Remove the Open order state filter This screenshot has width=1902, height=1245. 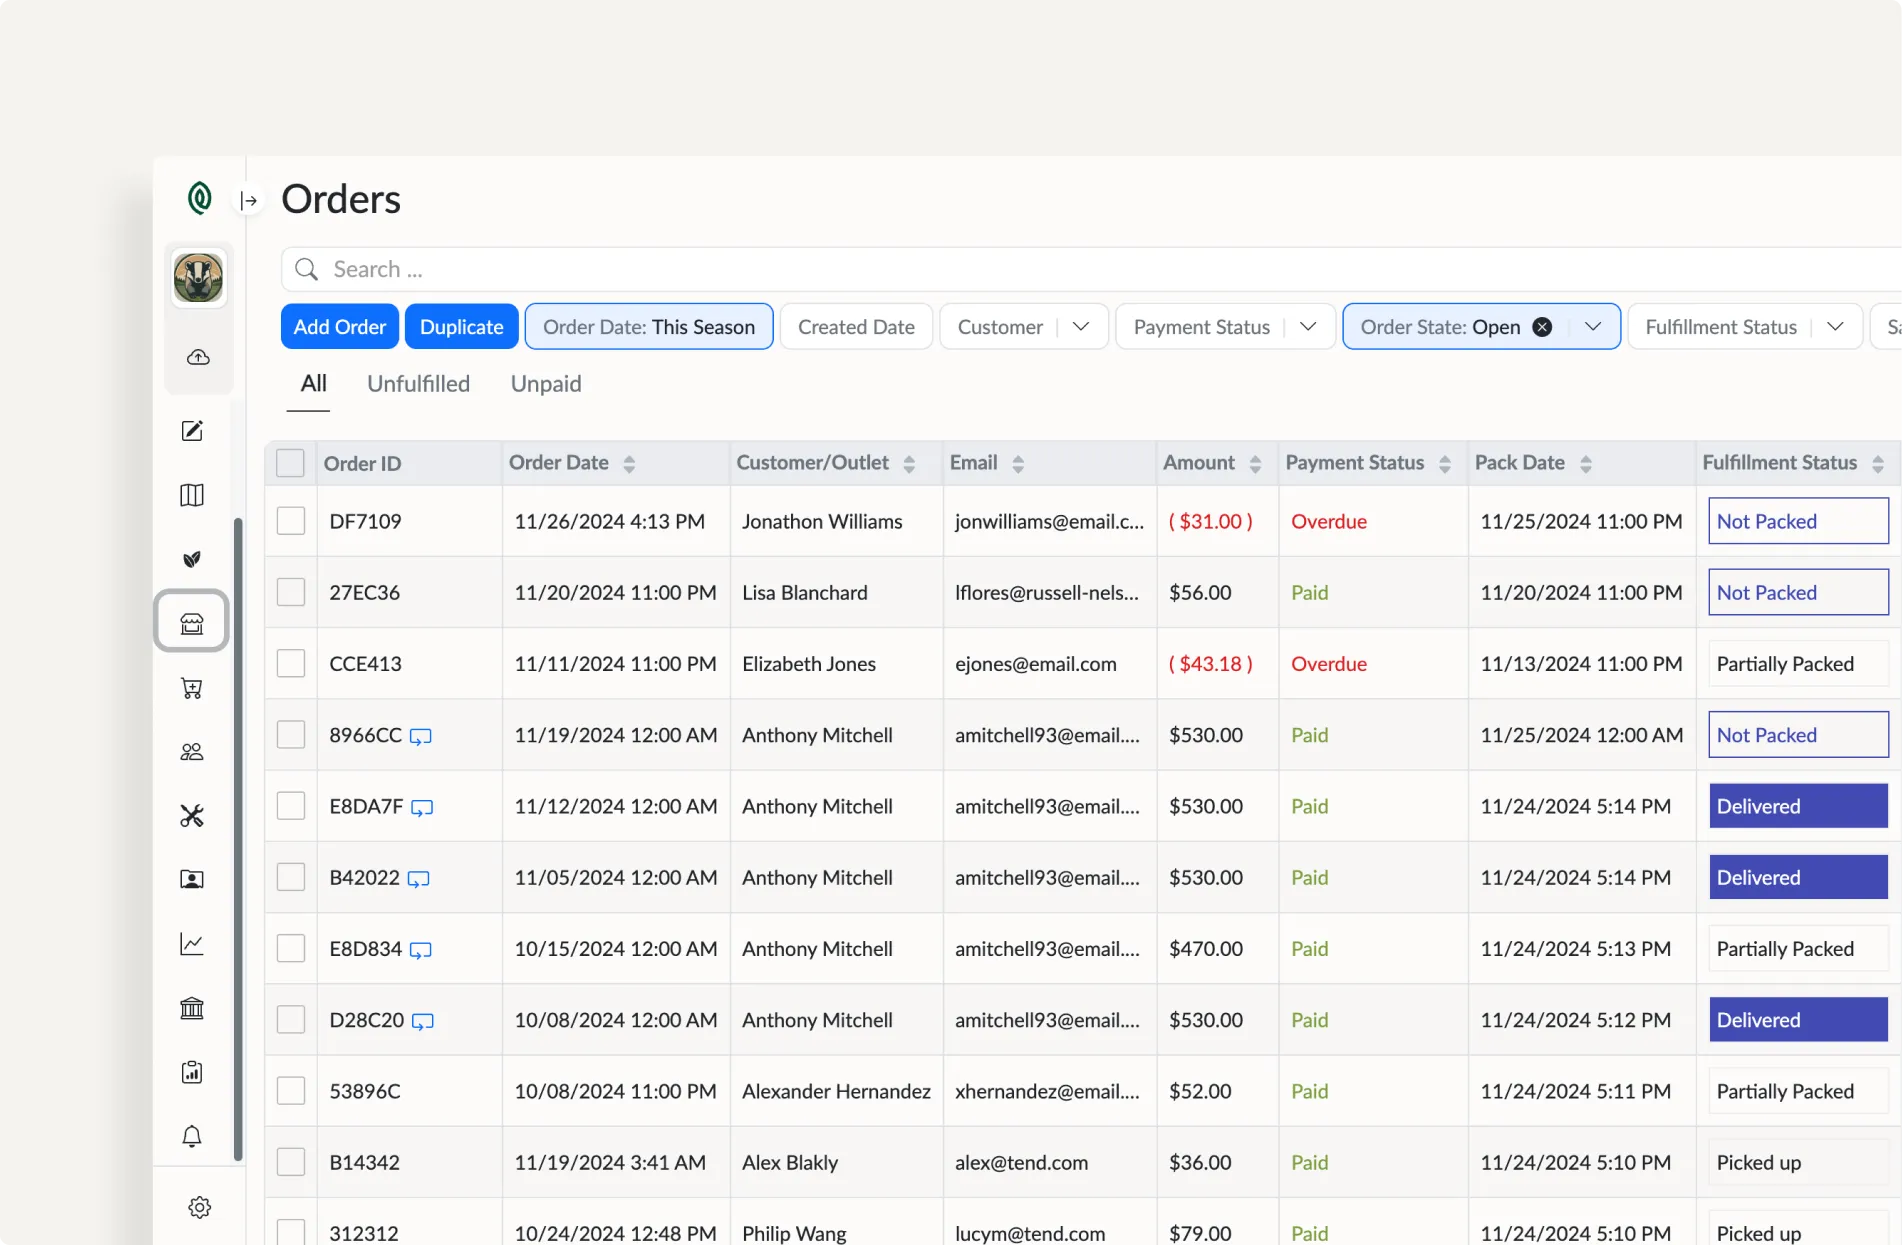pos(1543,326)
